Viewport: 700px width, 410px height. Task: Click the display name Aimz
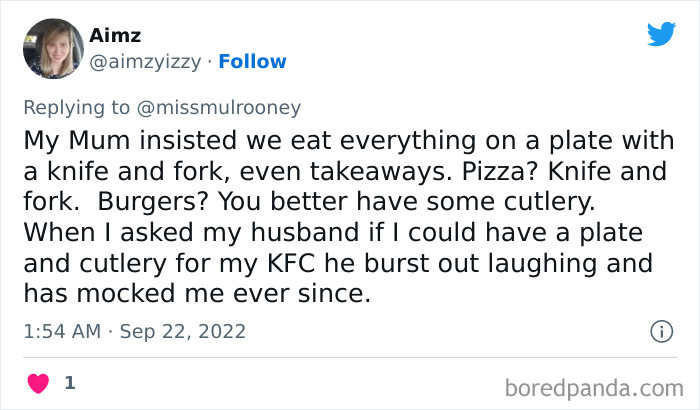pos(116,36)
